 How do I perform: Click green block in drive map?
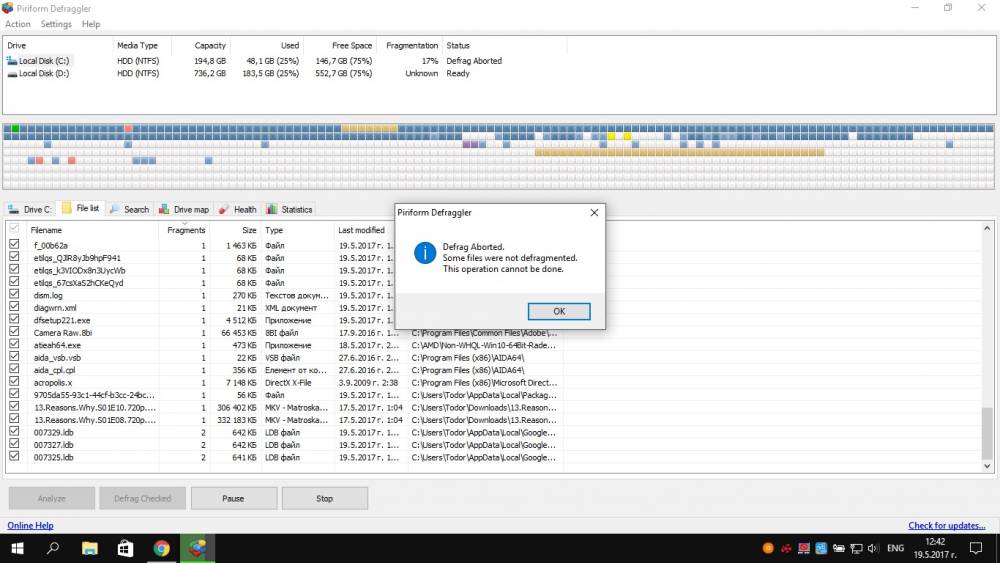pyautogui.click(x=15, y=128)
